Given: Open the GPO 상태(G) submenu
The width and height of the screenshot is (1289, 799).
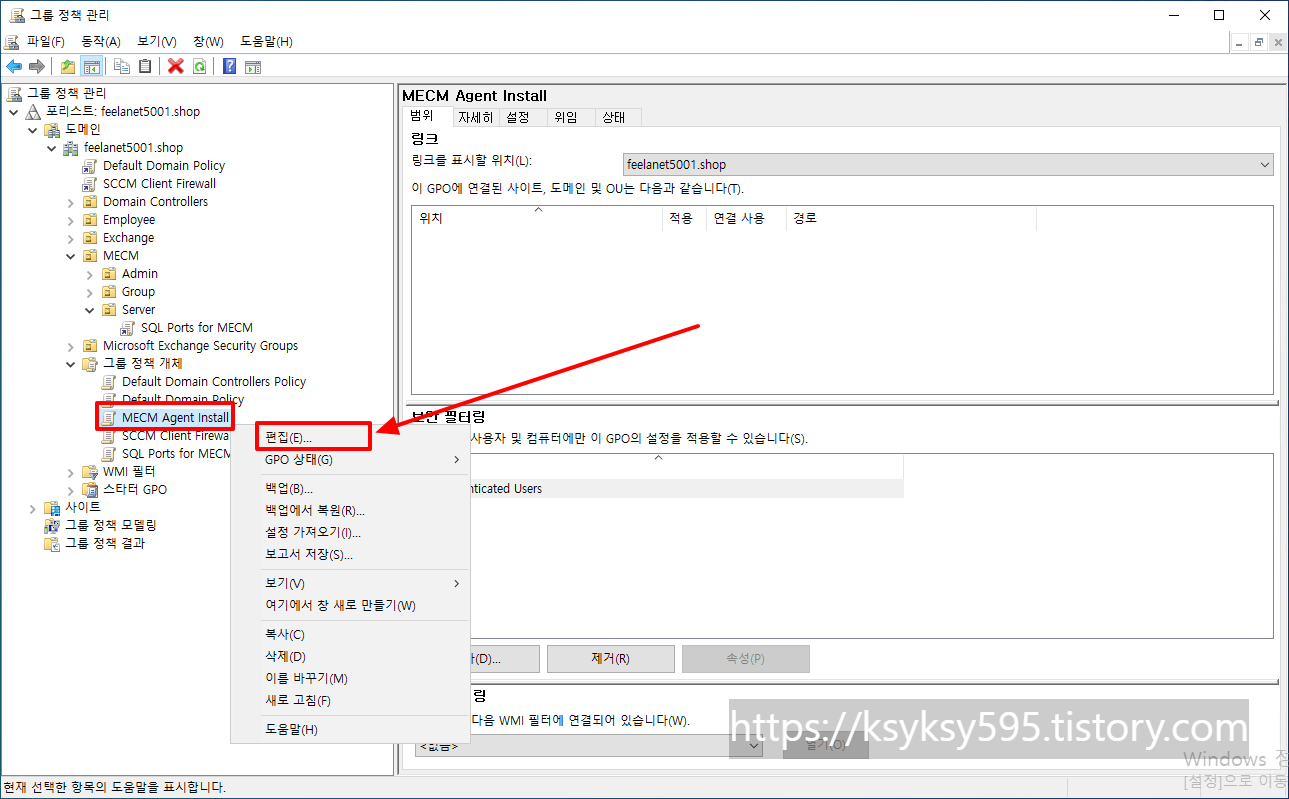Looking at the screenshot, I should [x=350, y=460].
